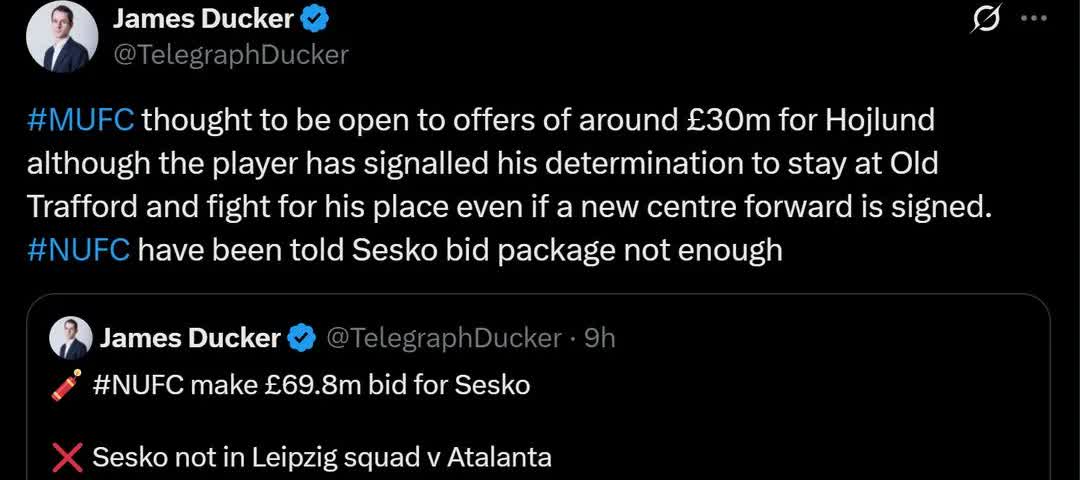Click James Ducker's main profile avatar
The width and height of the screenshot is (1080, 480).
click(62, 36)
